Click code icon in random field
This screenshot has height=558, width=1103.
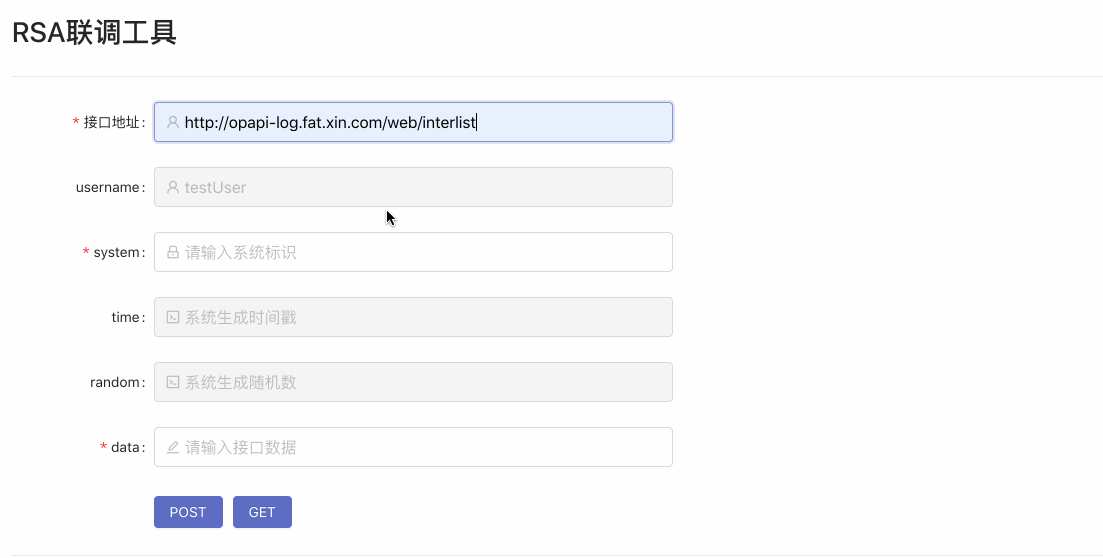pyautogui.click(x=173, y=382)
